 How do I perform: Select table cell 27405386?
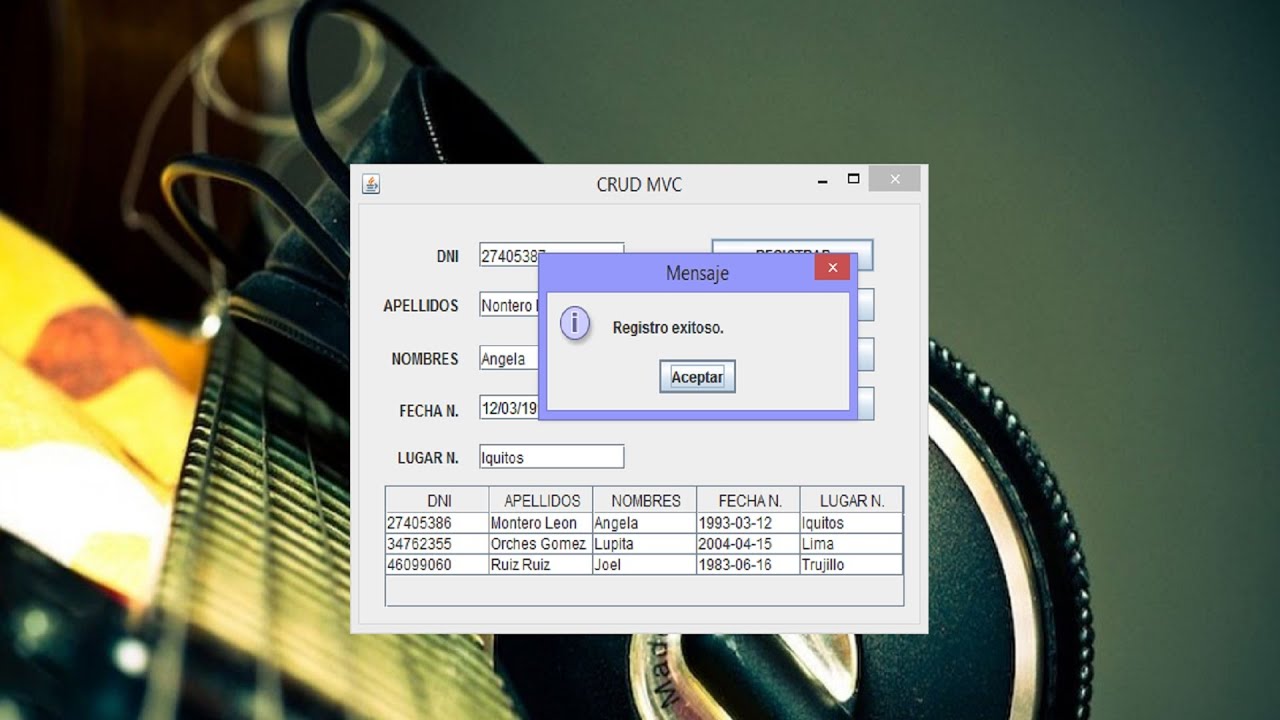[x=437, y=523]
